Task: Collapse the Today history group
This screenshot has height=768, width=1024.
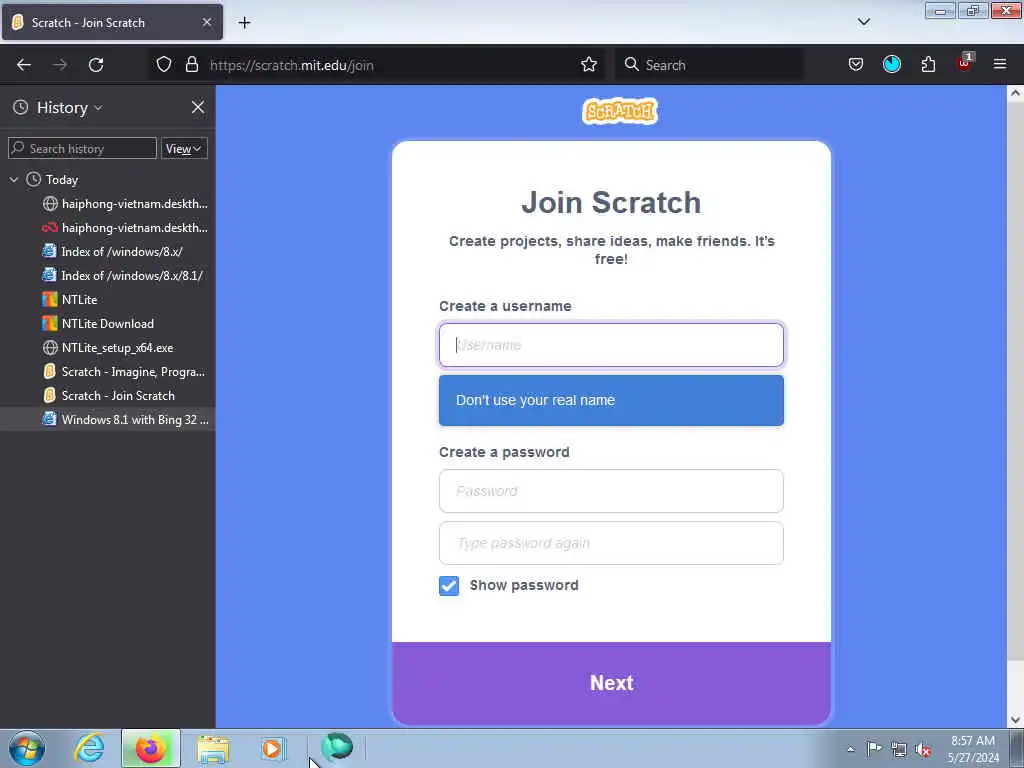Action: pyautogui.click(x=14, y=180)
